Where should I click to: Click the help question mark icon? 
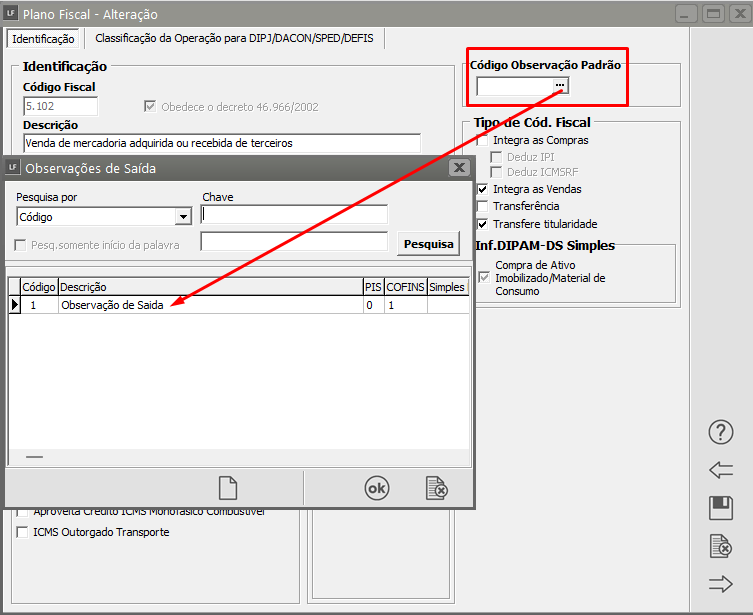pos(721,432)
